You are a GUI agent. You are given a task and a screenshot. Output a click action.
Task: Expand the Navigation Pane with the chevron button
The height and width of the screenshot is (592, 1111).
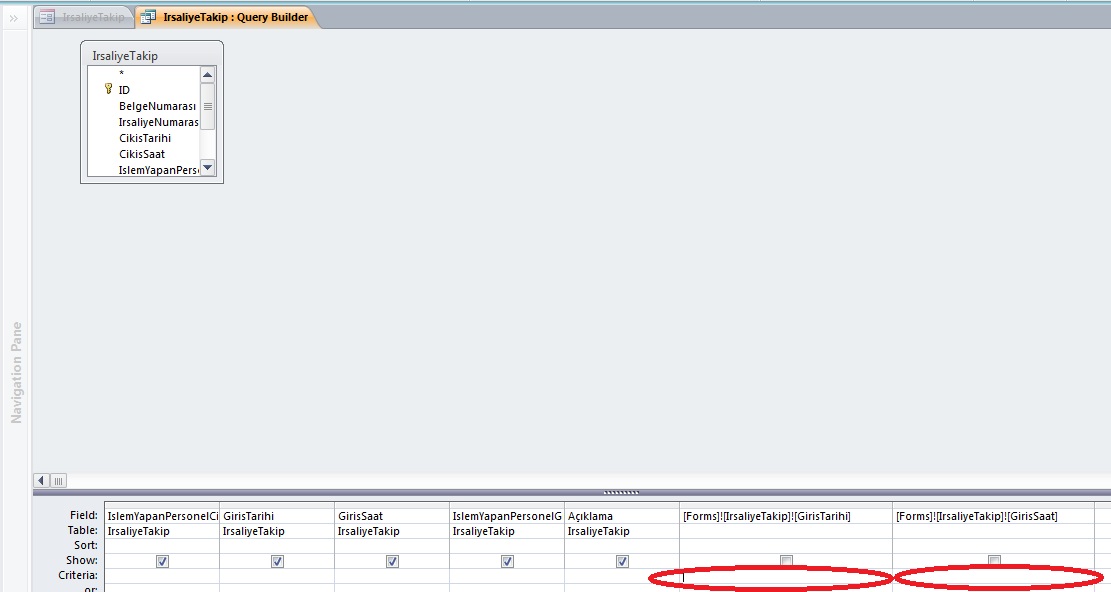[x=14, y=17]
